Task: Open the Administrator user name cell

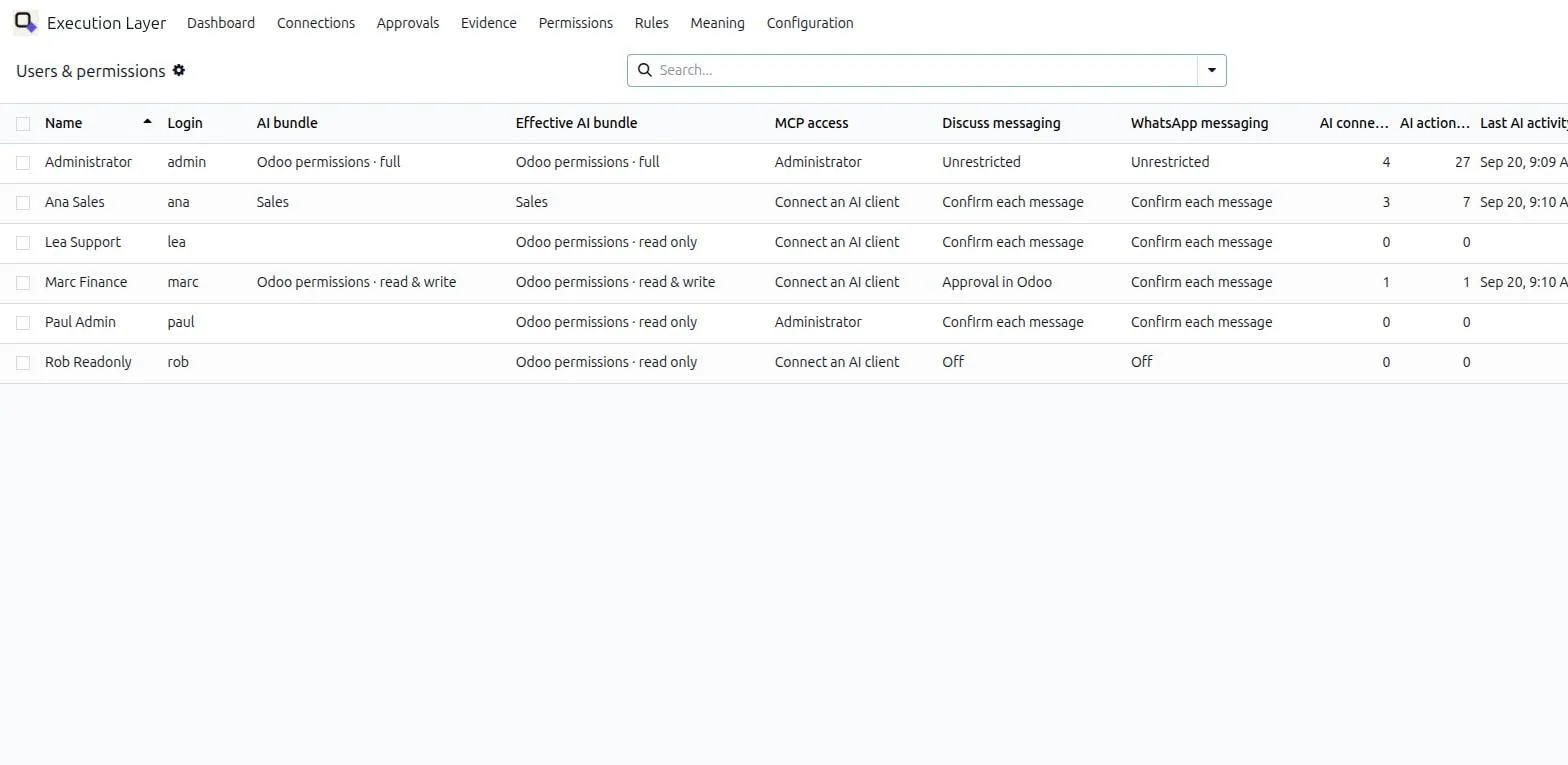Action: (x=88, y=162)
